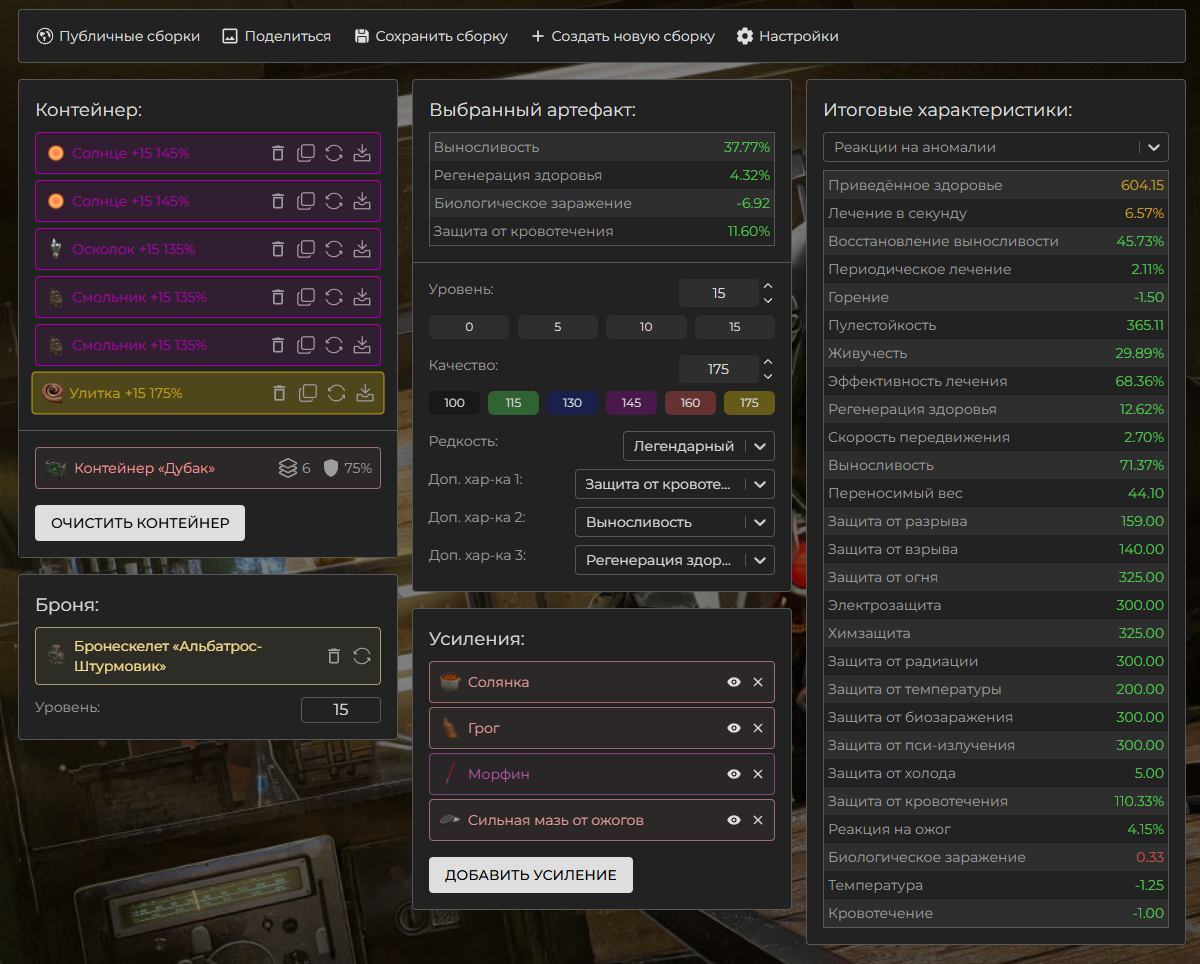
Task: Open the Редкость dropdown
Action: point(698,446)
